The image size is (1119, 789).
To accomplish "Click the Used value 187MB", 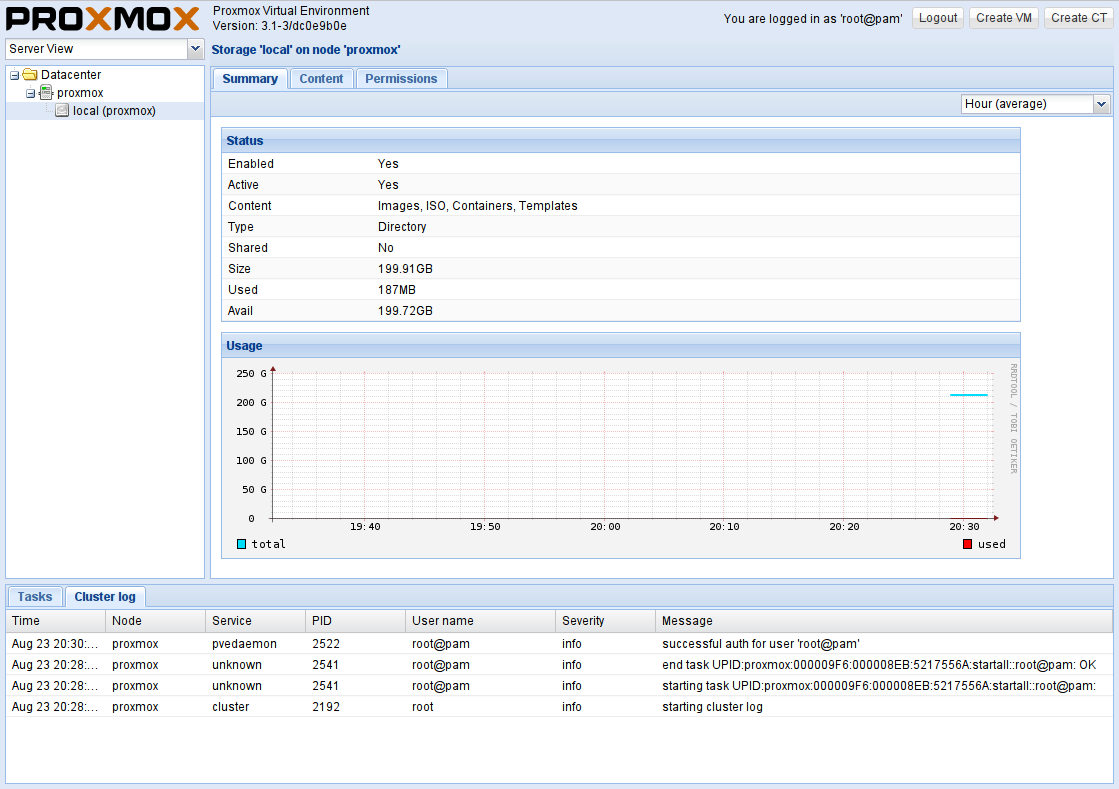I will point(397,290).
